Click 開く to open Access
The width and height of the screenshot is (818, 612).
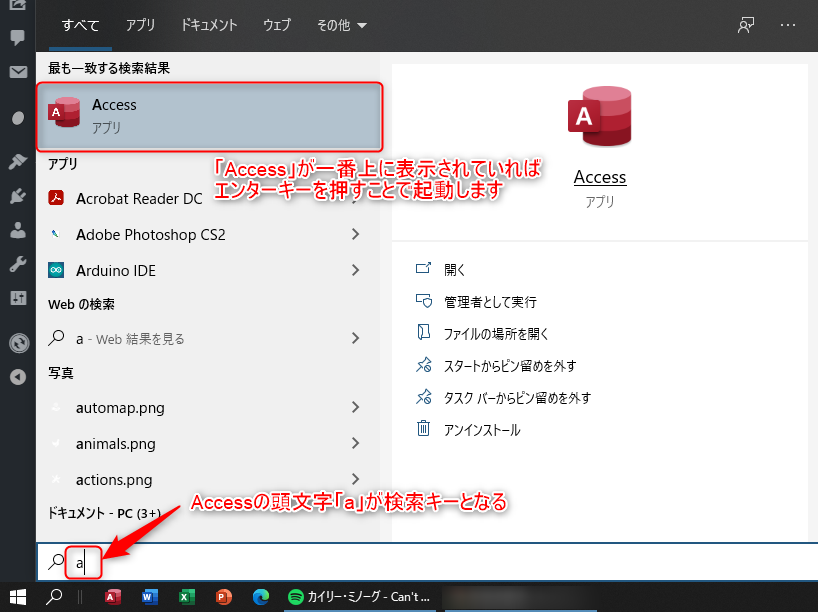[454, 270]
